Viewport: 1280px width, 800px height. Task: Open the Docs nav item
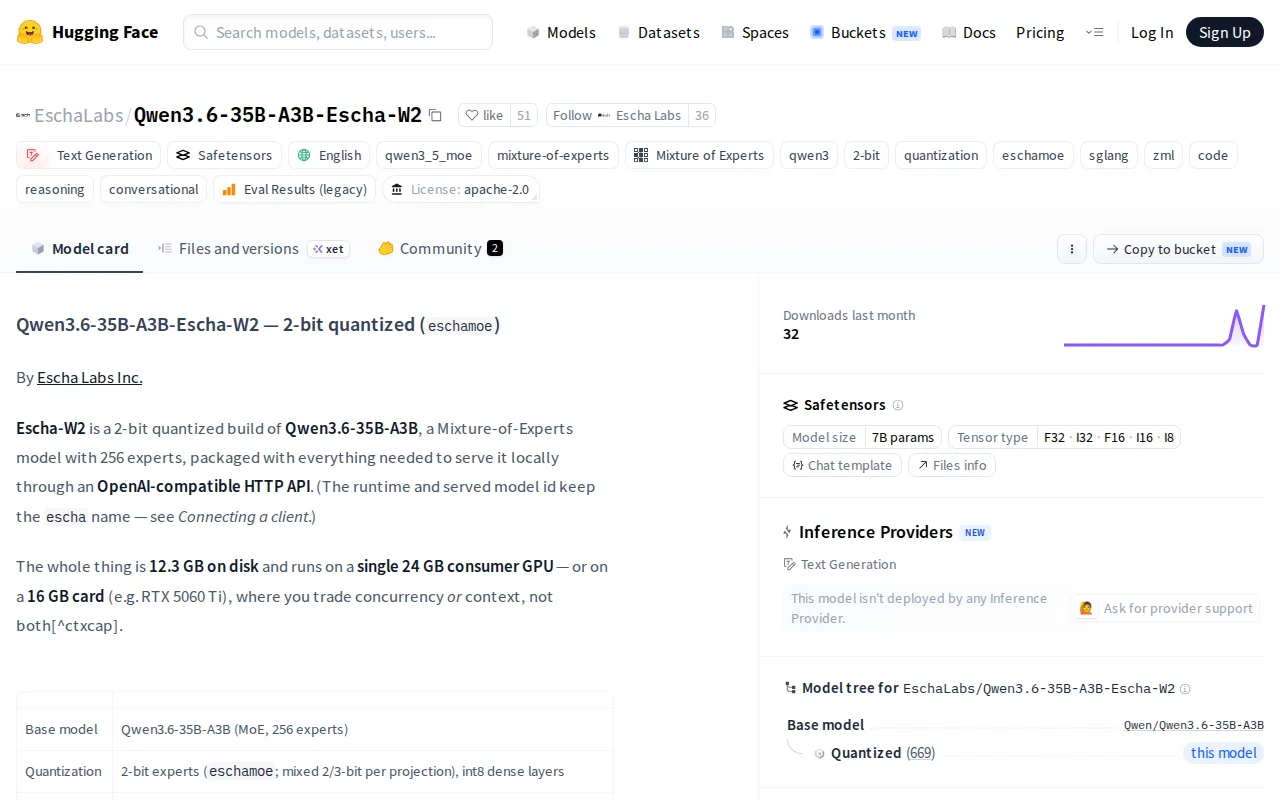[x=969, y=32]
